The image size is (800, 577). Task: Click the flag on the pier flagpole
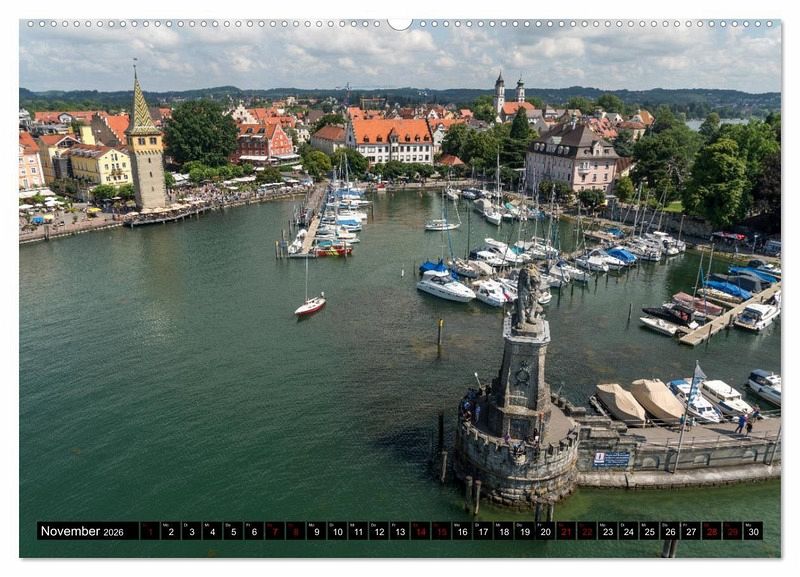(698, 373)
